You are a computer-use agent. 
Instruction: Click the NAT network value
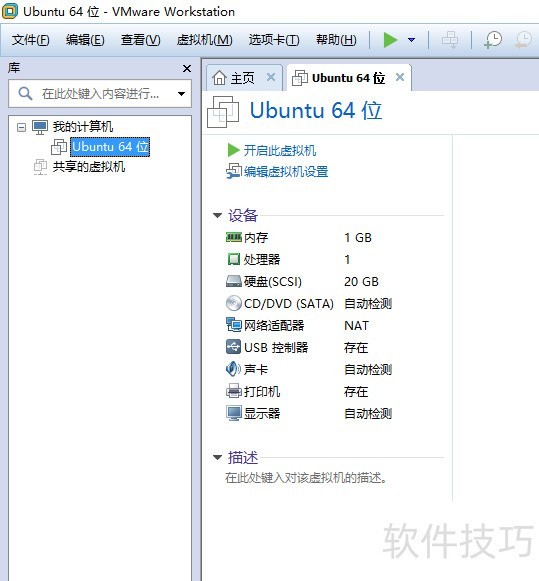356,326
